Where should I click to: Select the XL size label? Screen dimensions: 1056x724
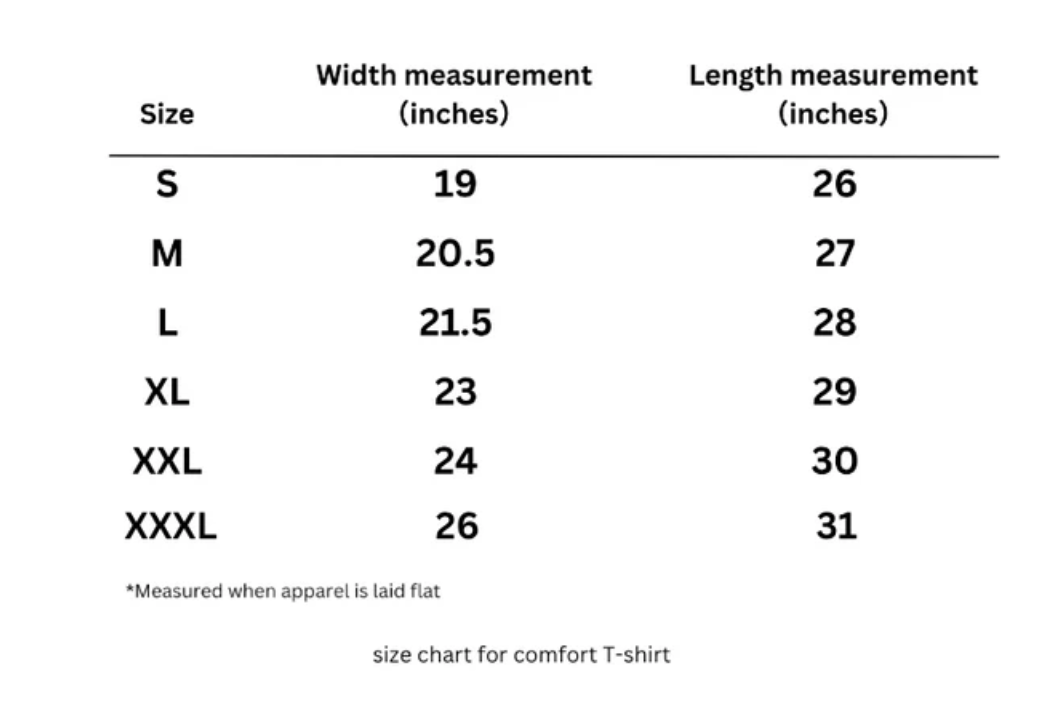click(x=167, y=391)
